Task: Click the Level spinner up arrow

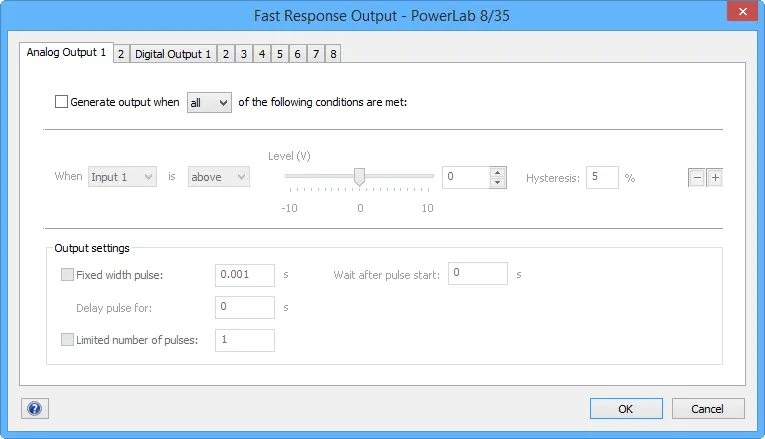Action: point(498,171)
